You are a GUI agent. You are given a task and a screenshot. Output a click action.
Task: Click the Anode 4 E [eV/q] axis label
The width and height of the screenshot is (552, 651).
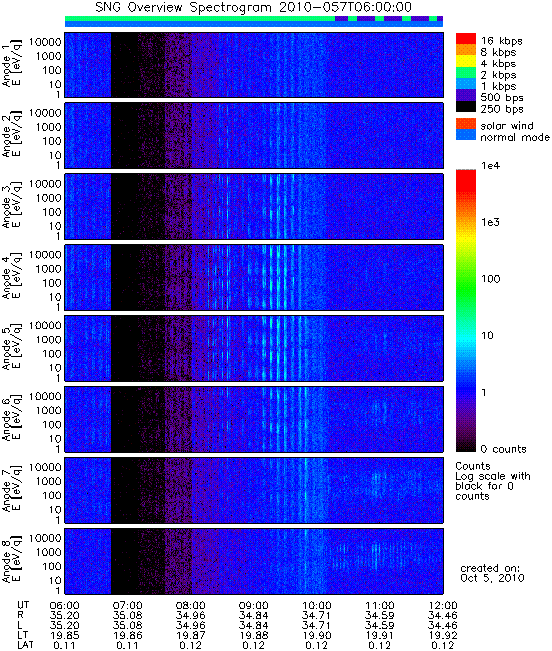click(x=12, y=276)
